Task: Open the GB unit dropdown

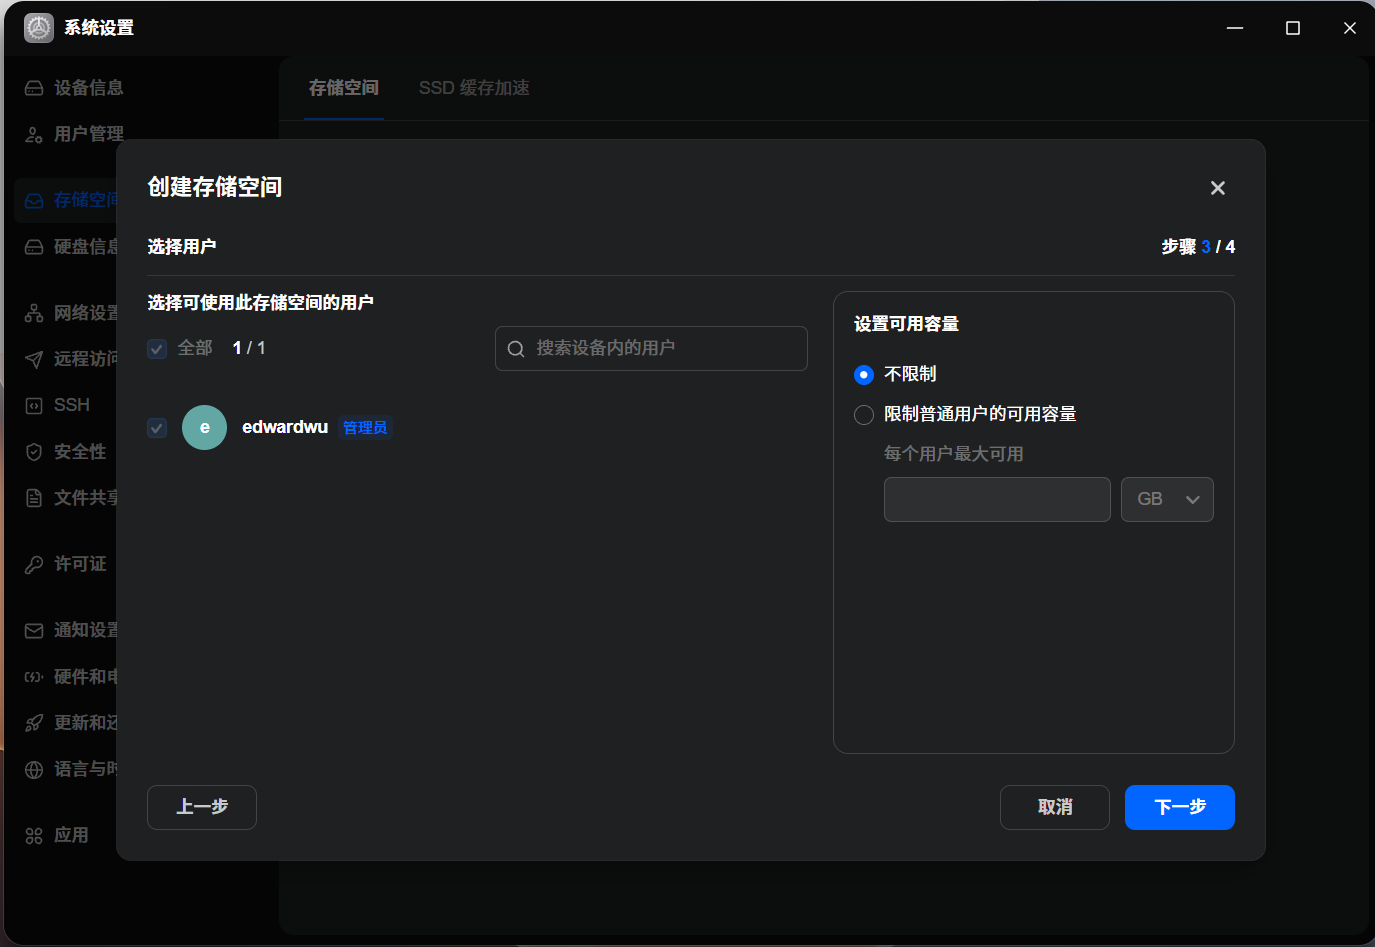Action: point(1167,499)
